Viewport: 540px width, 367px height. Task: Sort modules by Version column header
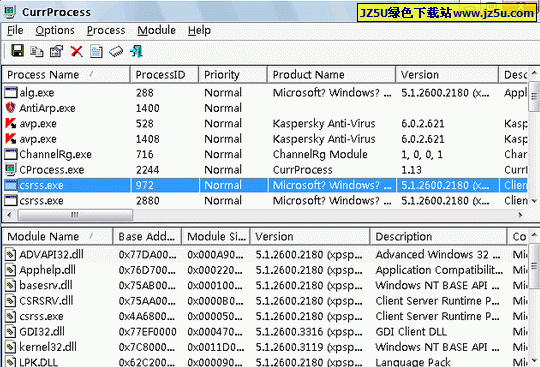[310, 237]
